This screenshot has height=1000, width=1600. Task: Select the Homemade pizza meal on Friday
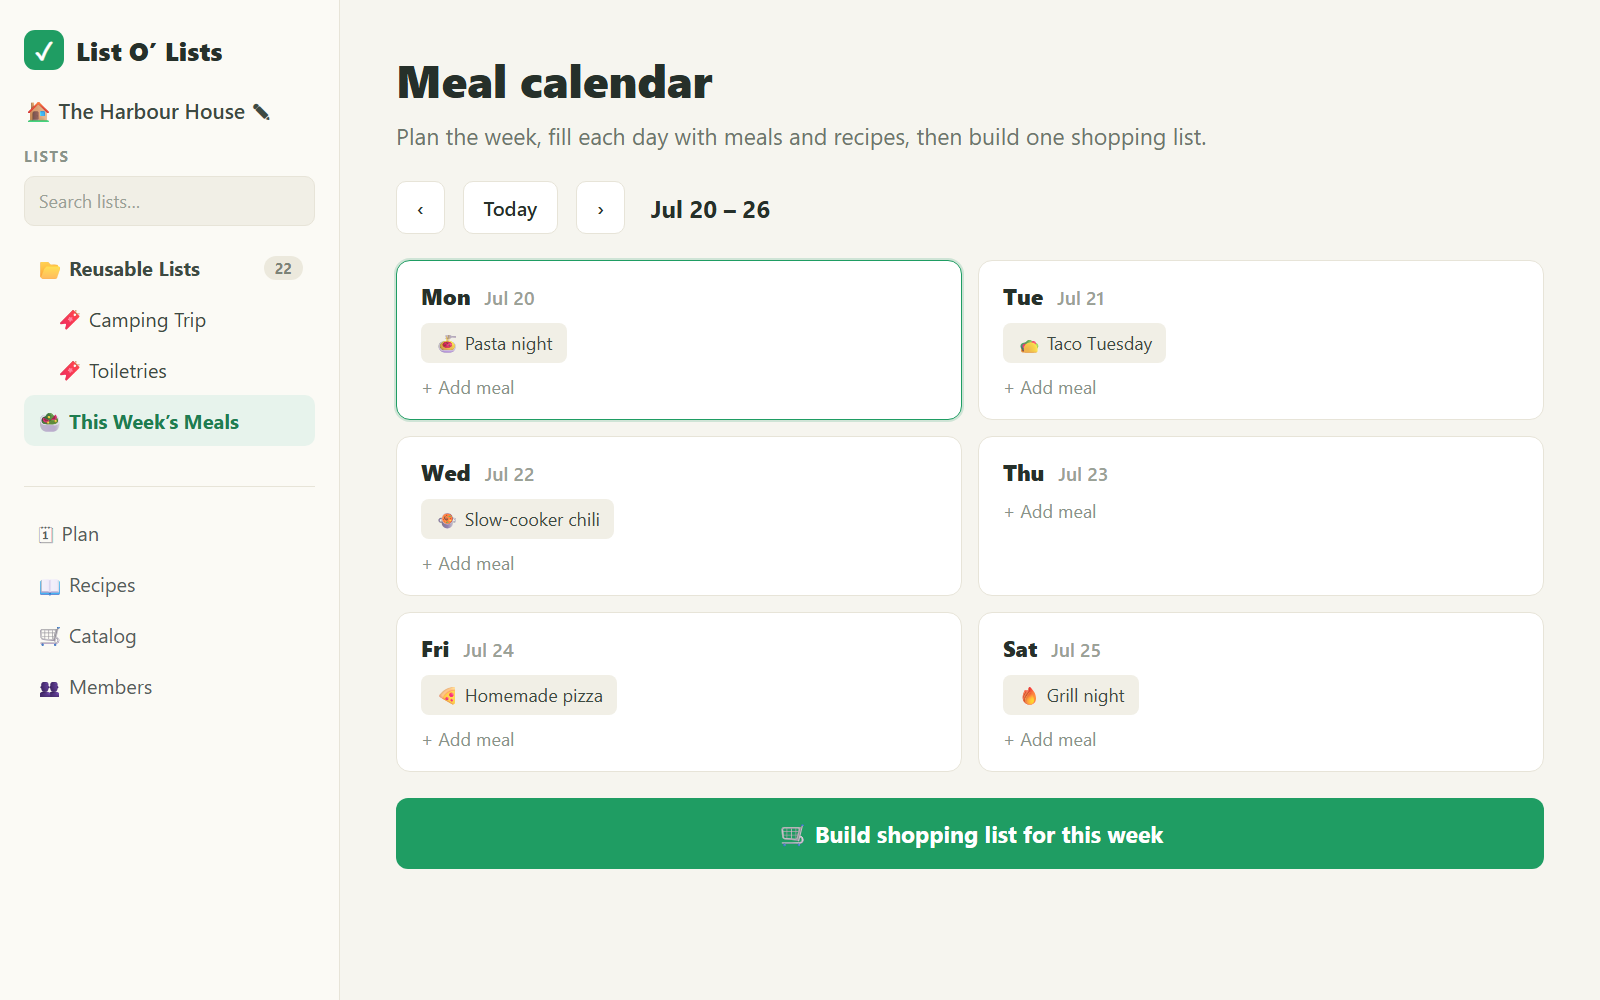click(x=519, y=695)
